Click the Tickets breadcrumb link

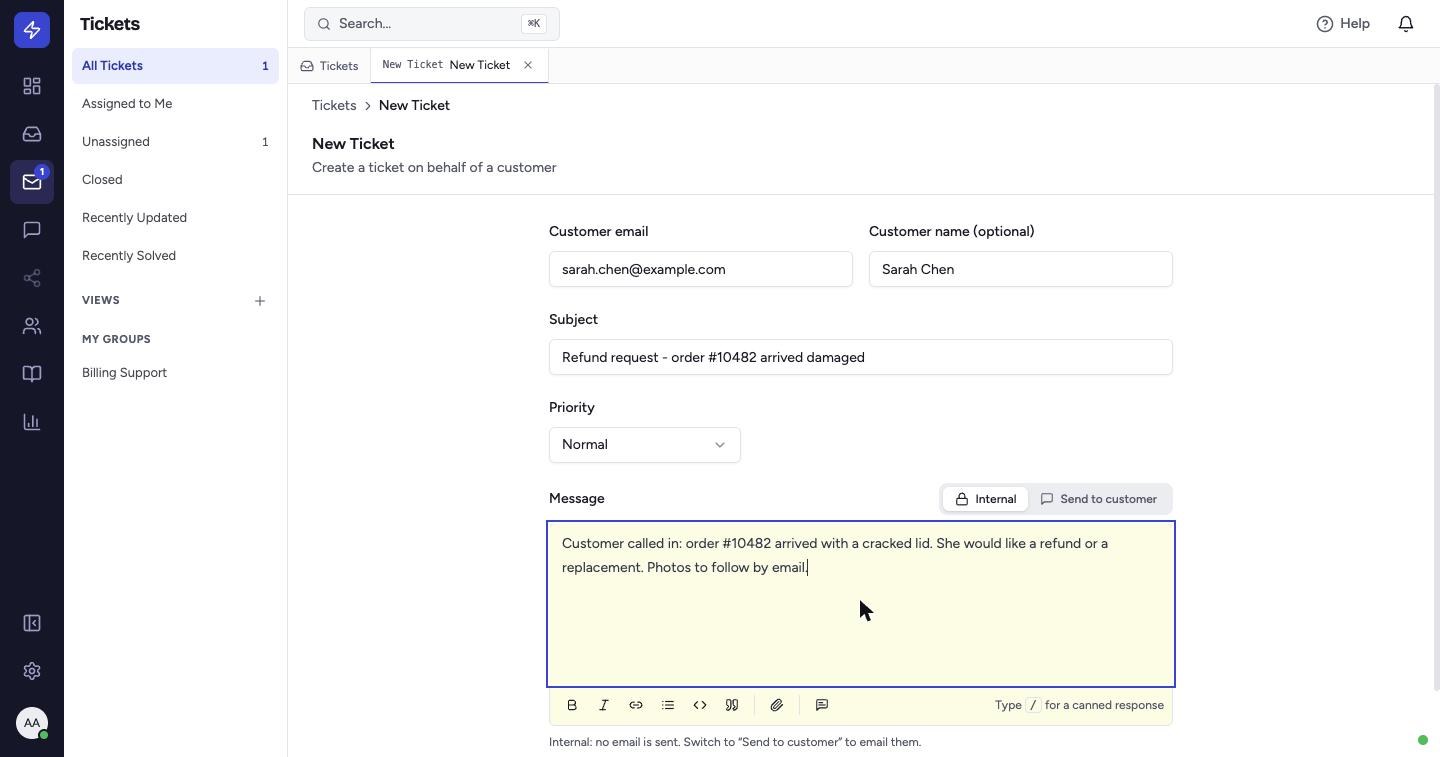pos(334,105)
